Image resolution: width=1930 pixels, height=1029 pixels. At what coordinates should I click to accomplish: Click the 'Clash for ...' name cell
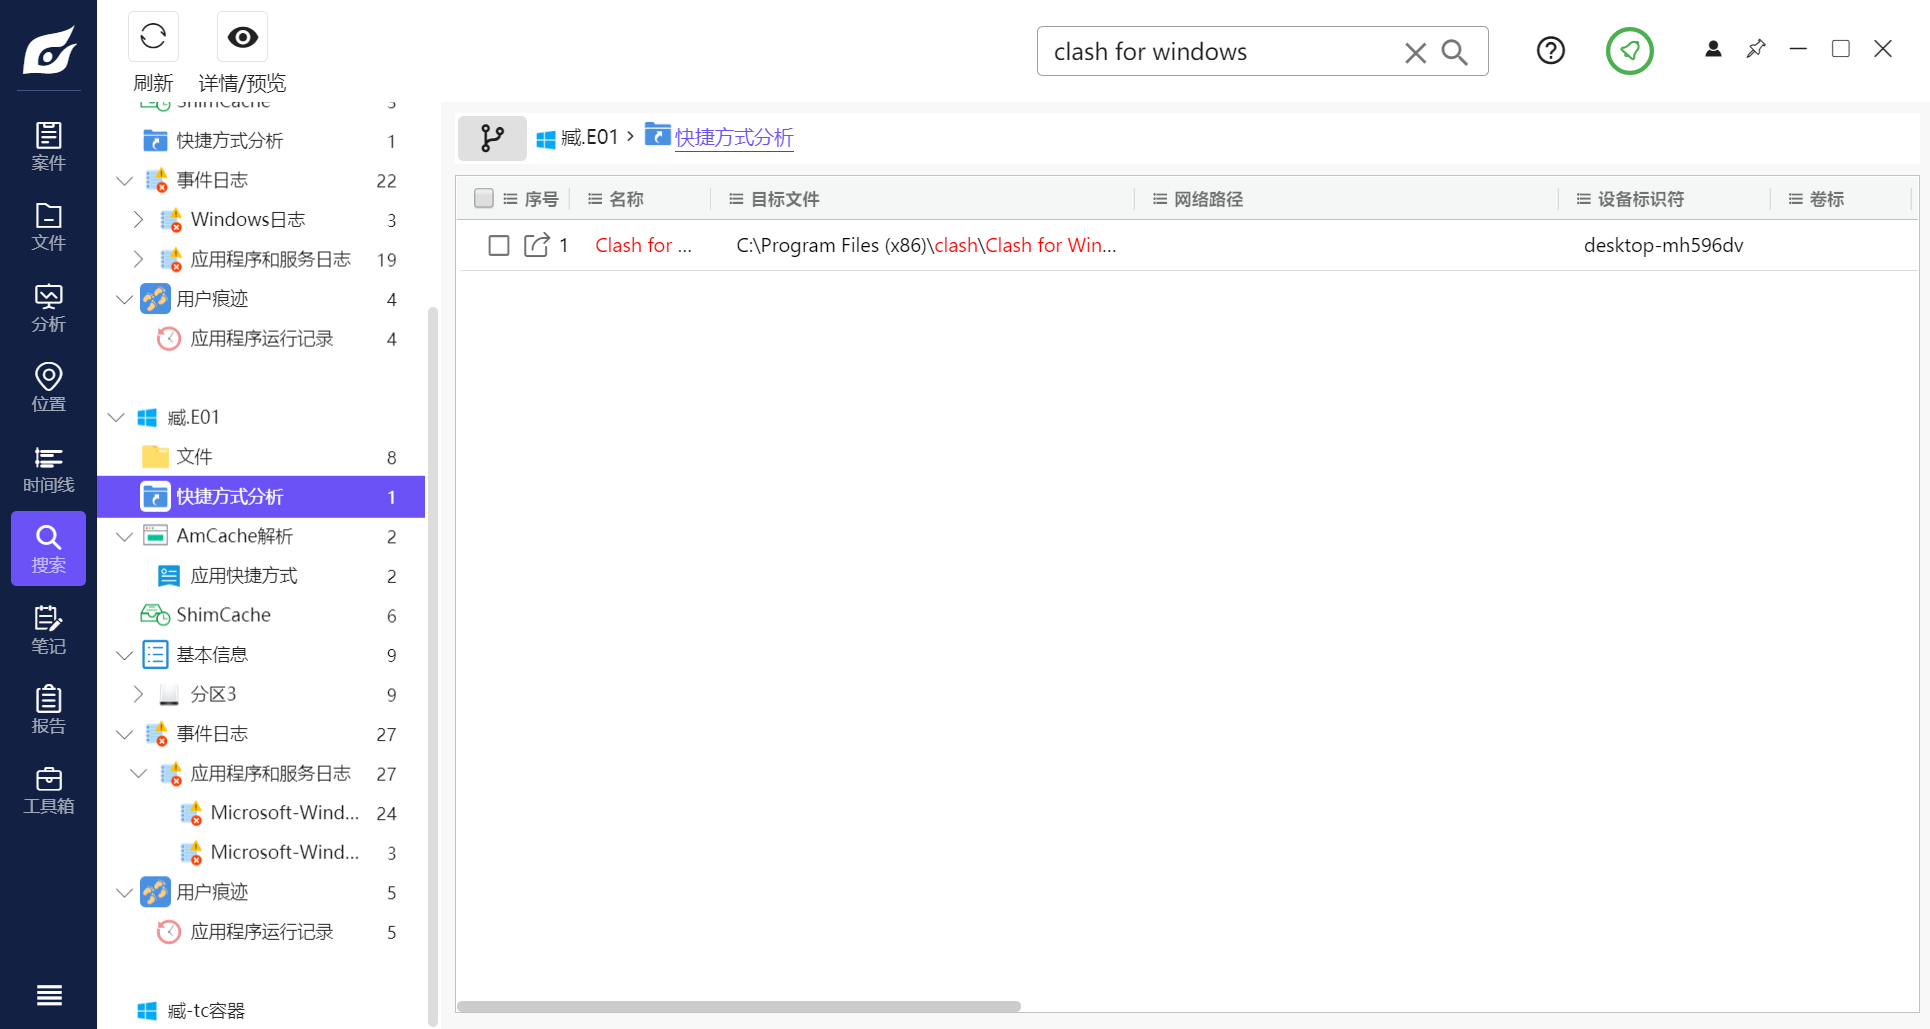(643, 245)
